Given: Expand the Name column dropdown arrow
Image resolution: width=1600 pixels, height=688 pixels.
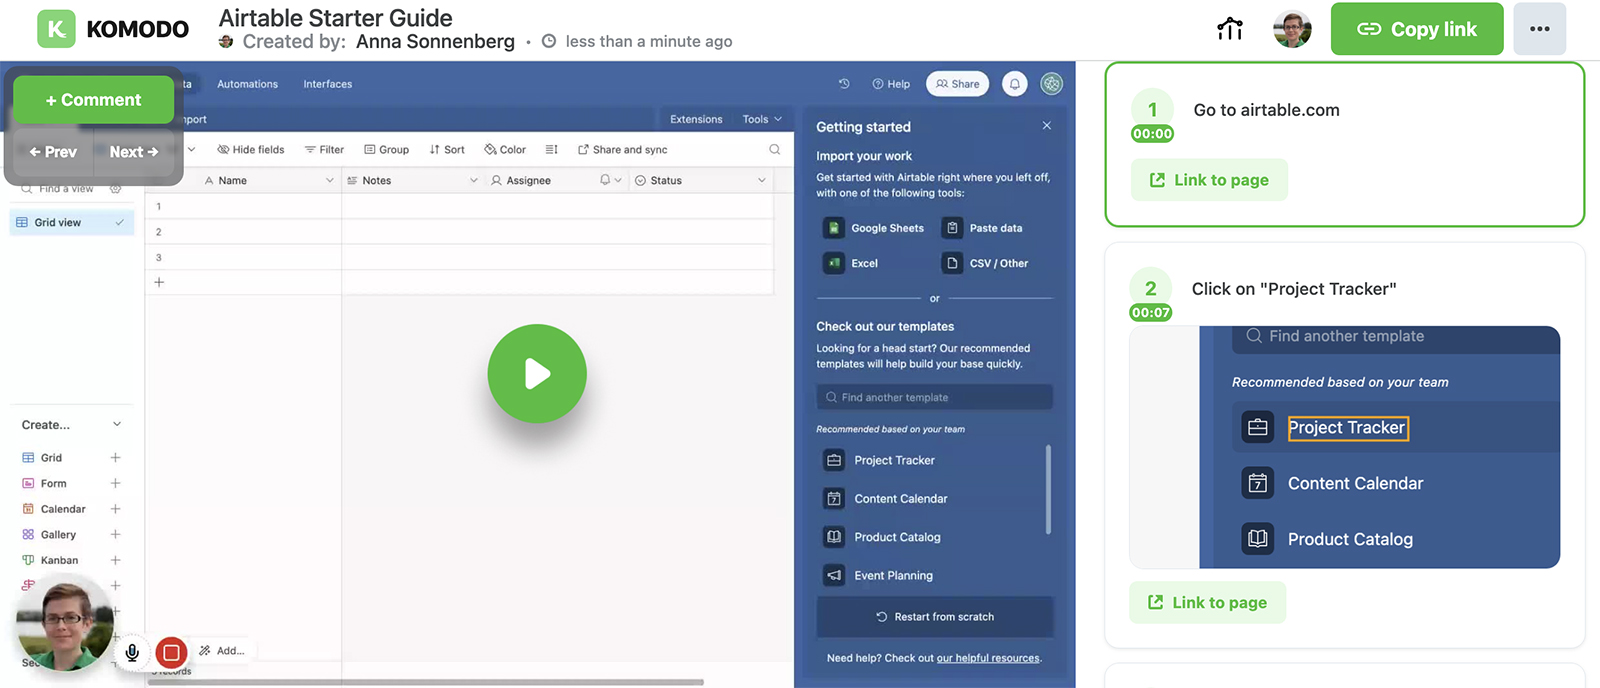Looking at the screenshot, I should [329, 181].
